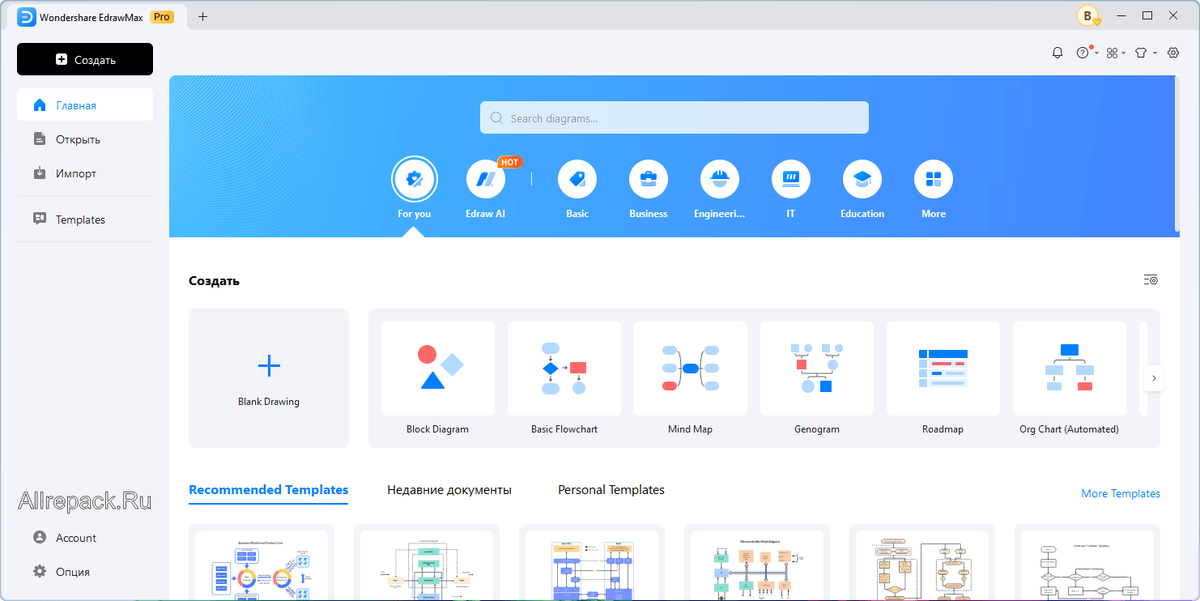Create a Blank Drawing

[x=269, y=378]
